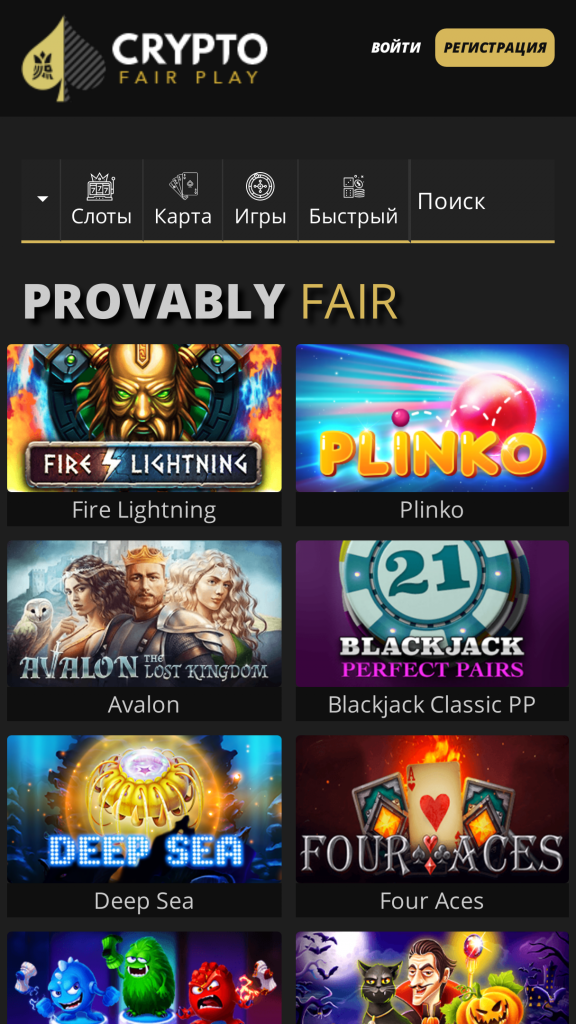Expand the category dropdown arrow
Screen dimensions: 576x1024
tap(41, 200)
